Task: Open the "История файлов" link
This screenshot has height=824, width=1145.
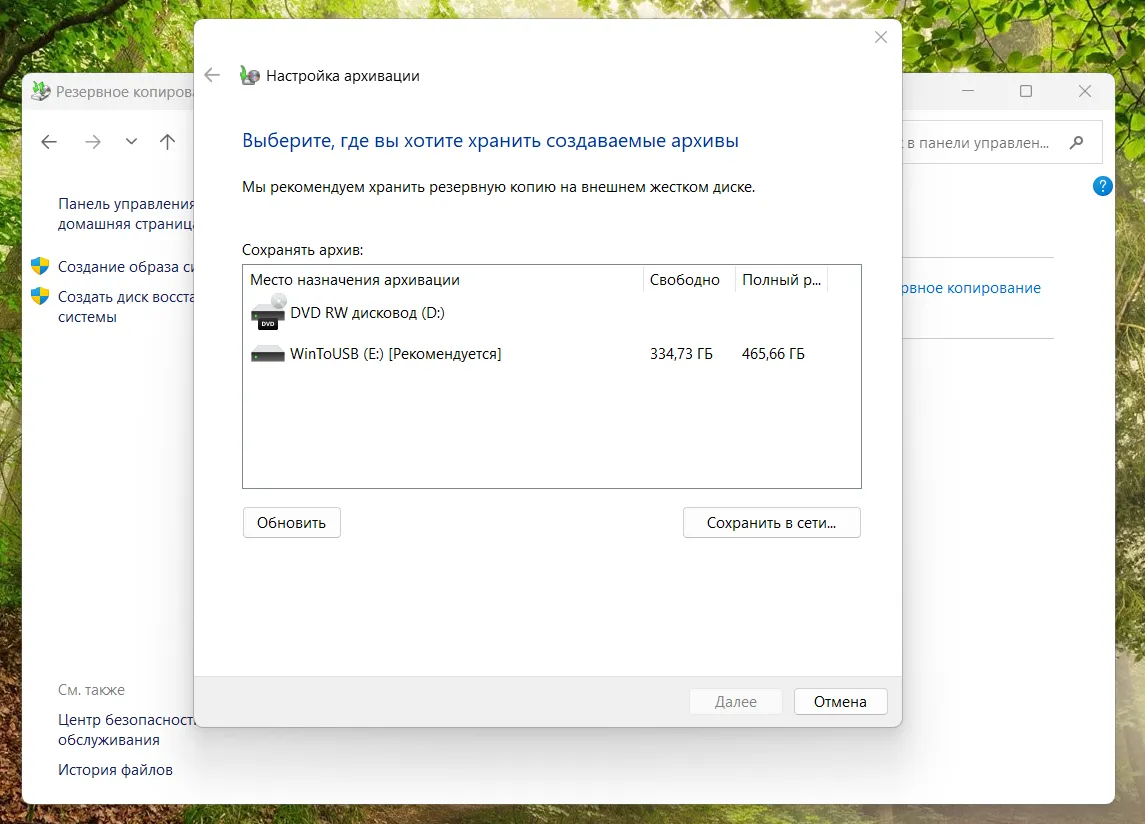Action: click(x=115, y=770)
